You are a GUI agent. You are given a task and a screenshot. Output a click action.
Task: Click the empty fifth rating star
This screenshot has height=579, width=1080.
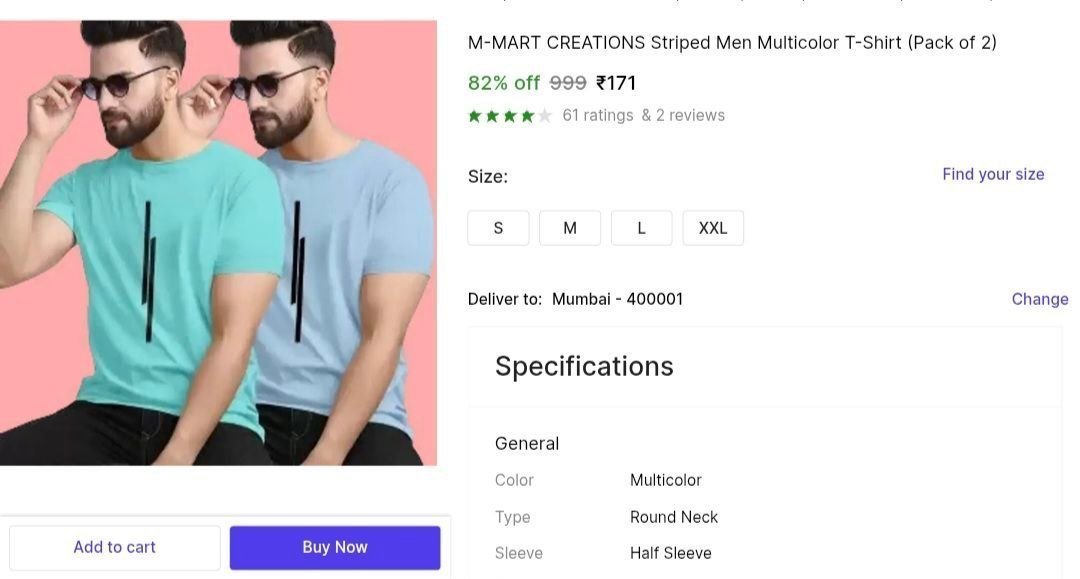(x=545, y=116)
